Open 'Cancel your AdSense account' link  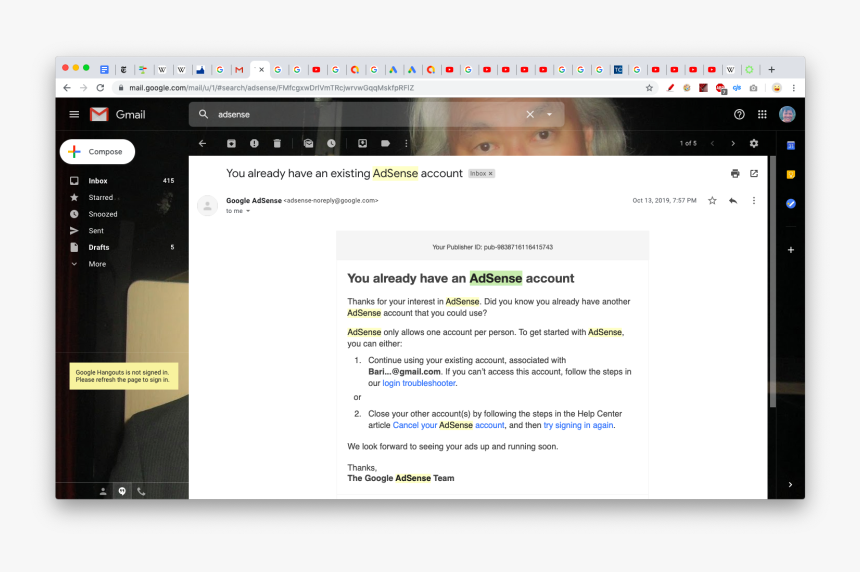[x=448, y=425]
